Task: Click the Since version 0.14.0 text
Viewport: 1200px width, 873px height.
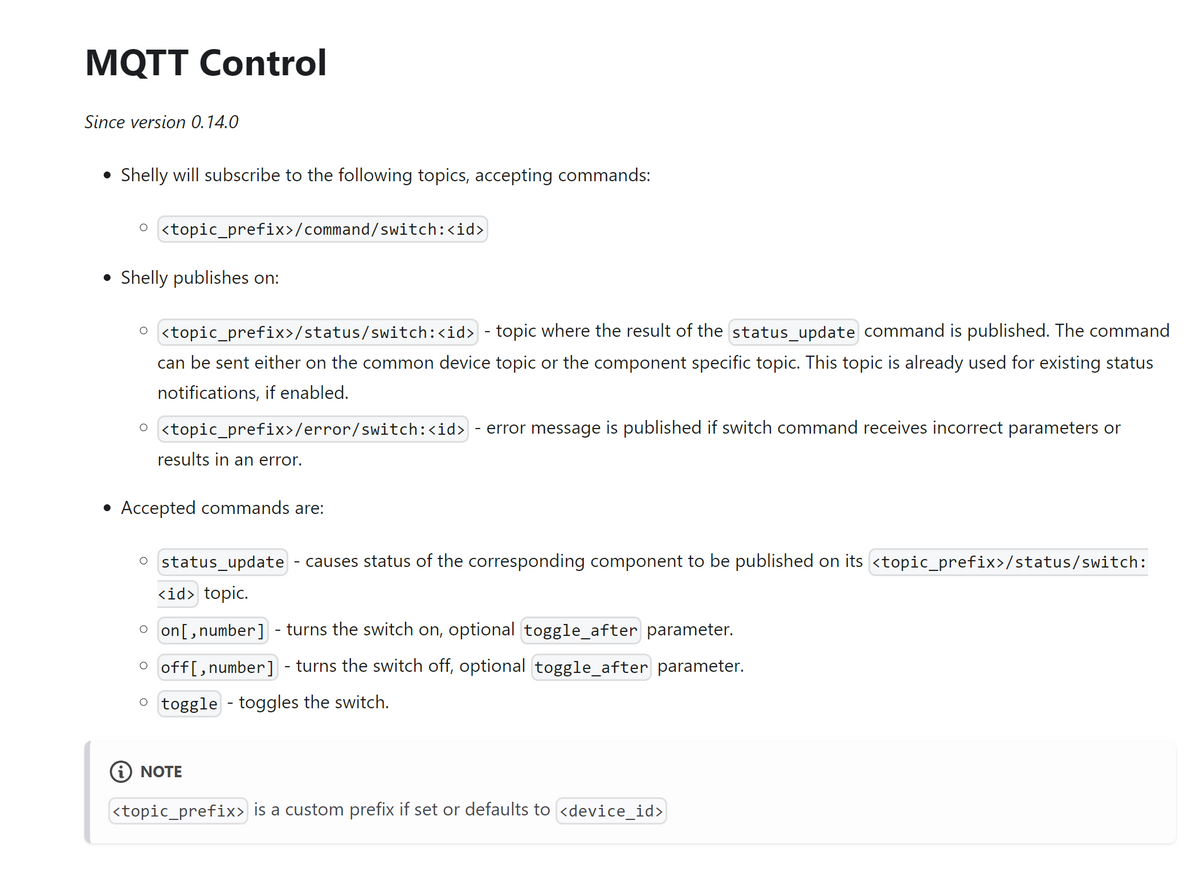Action: pyautogui.click(x=162, y=122)
